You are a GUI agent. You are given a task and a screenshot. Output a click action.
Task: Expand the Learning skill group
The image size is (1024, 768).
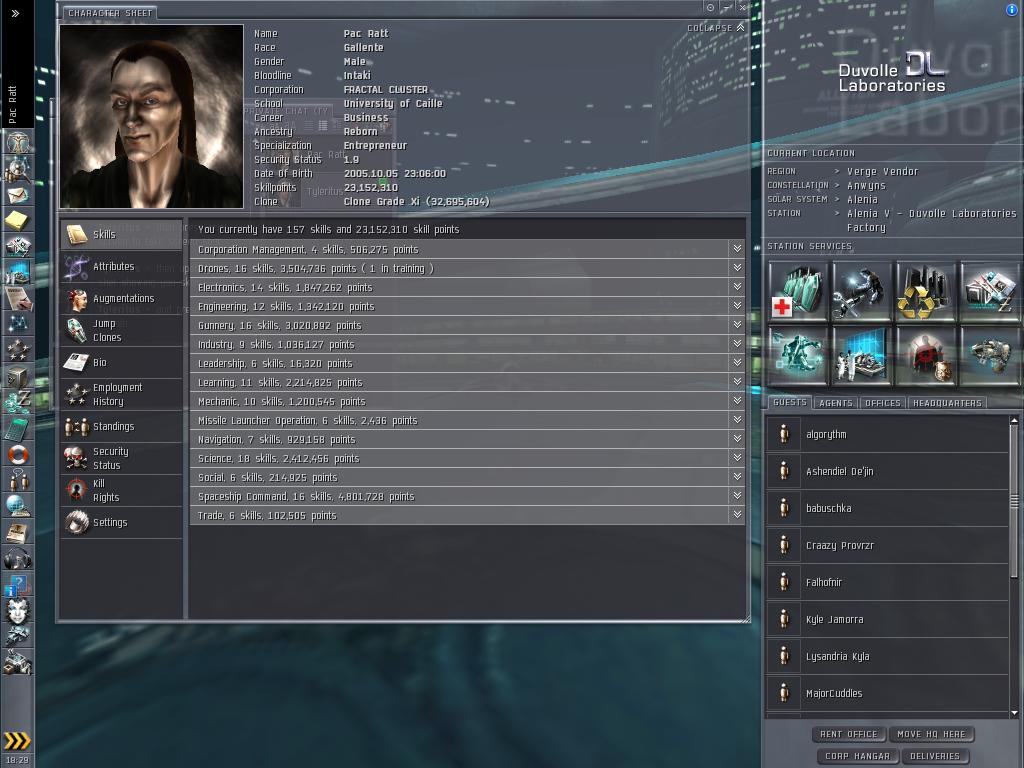[737, 381]
